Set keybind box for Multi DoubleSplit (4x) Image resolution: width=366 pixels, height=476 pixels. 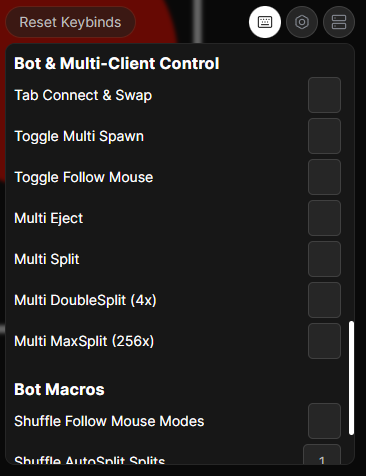(x=324, y=300)
